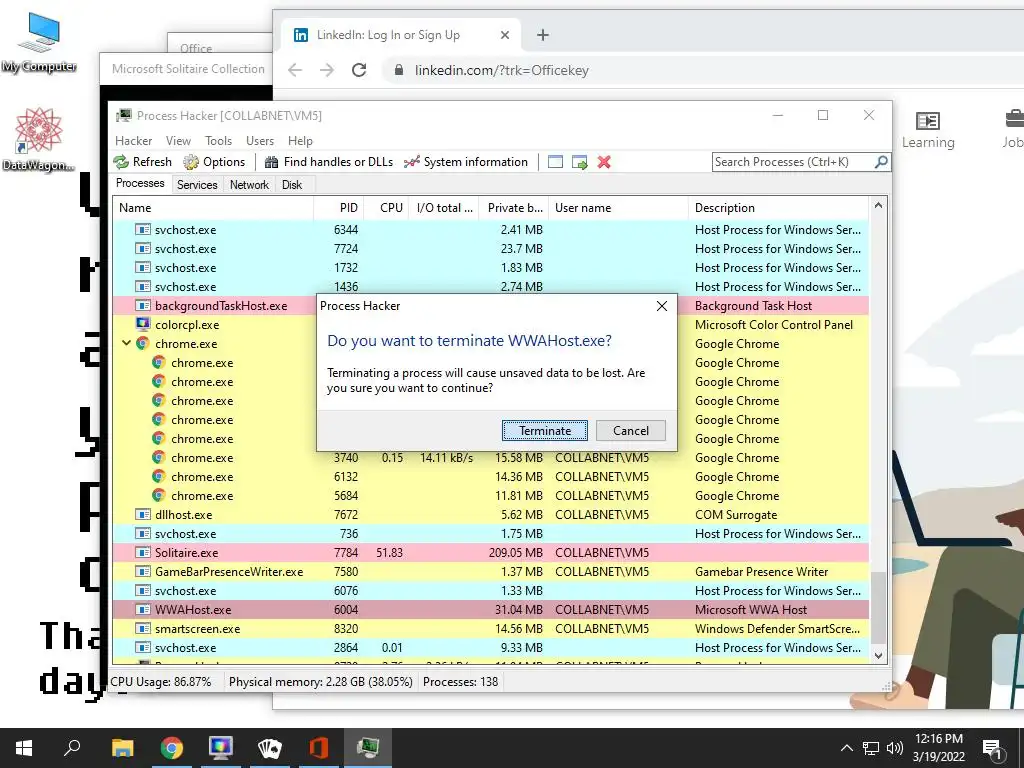Select the dllhost.exe process row

click(x=490, y=515)
